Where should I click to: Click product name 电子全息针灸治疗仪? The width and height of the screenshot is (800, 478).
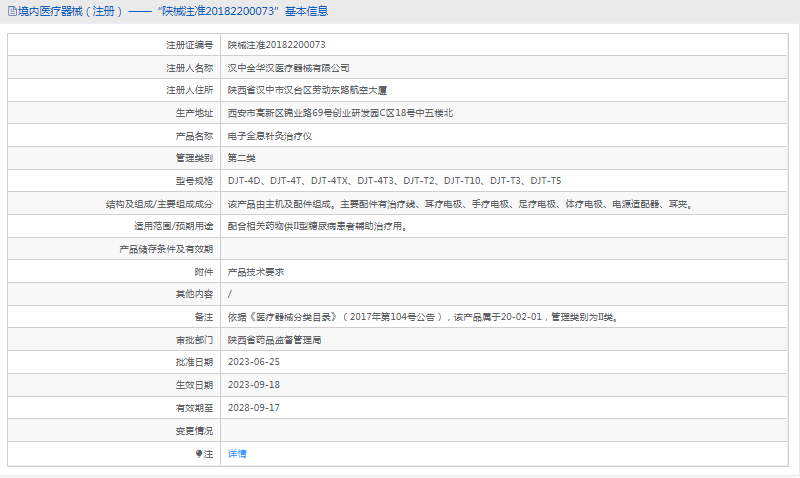pos(270,136)
